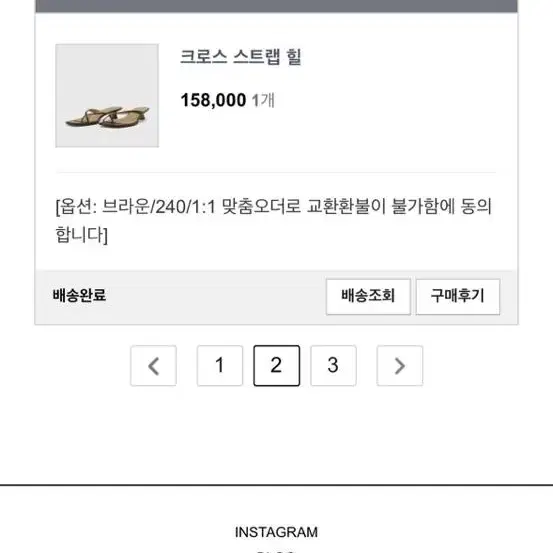Screen dimensions: 553x553
Task: Click the black footer divider line
Action: [276, 485]
